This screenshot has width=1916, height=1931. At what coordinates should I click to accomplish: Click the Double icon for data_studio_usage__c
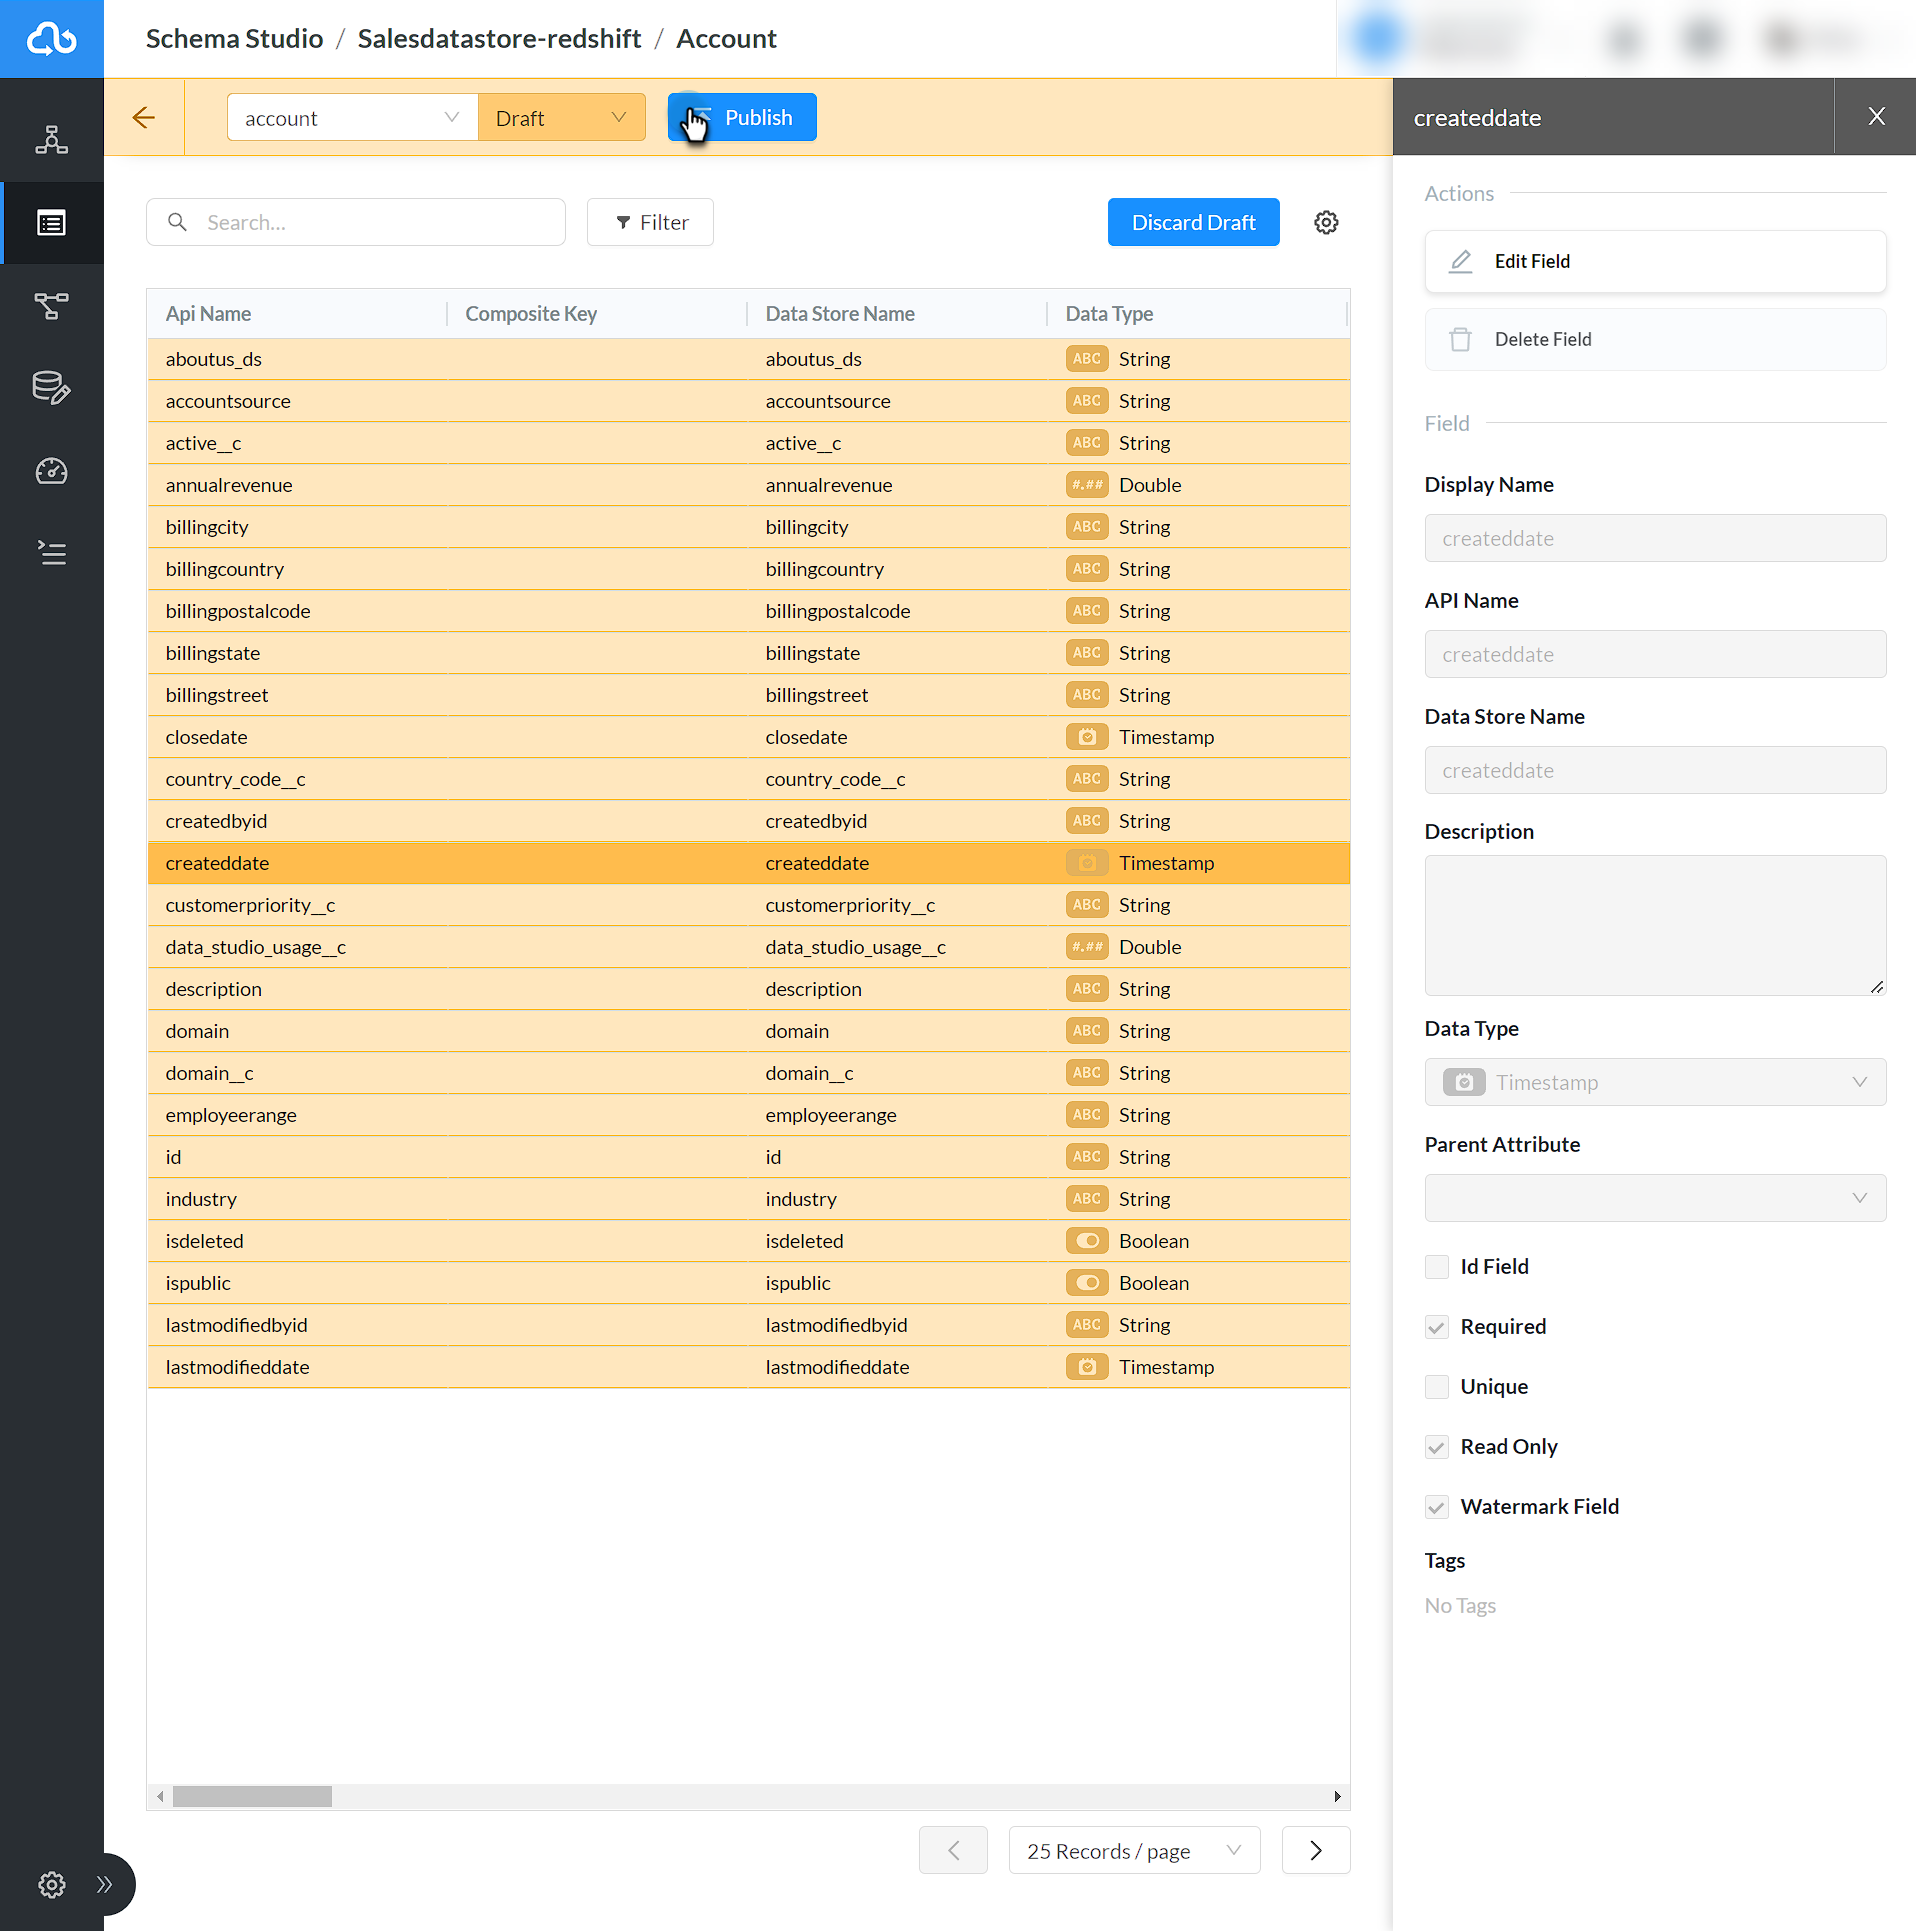[1086, 947]
